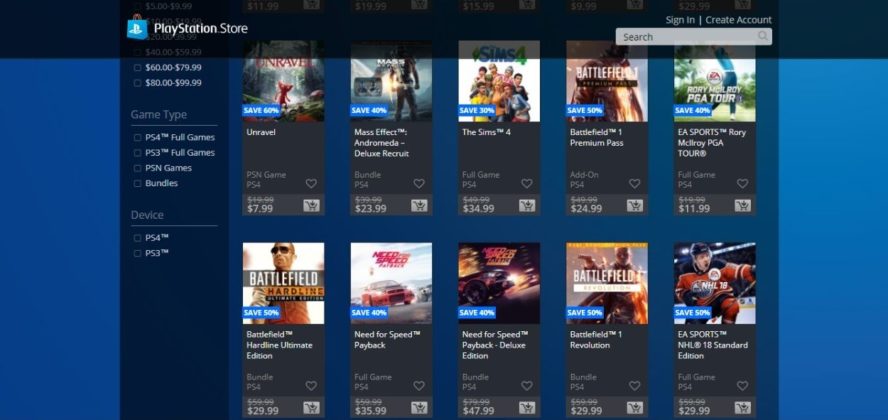888x420 pixels.
Task: Enable the Bundles game type filter
Action: 138,183
